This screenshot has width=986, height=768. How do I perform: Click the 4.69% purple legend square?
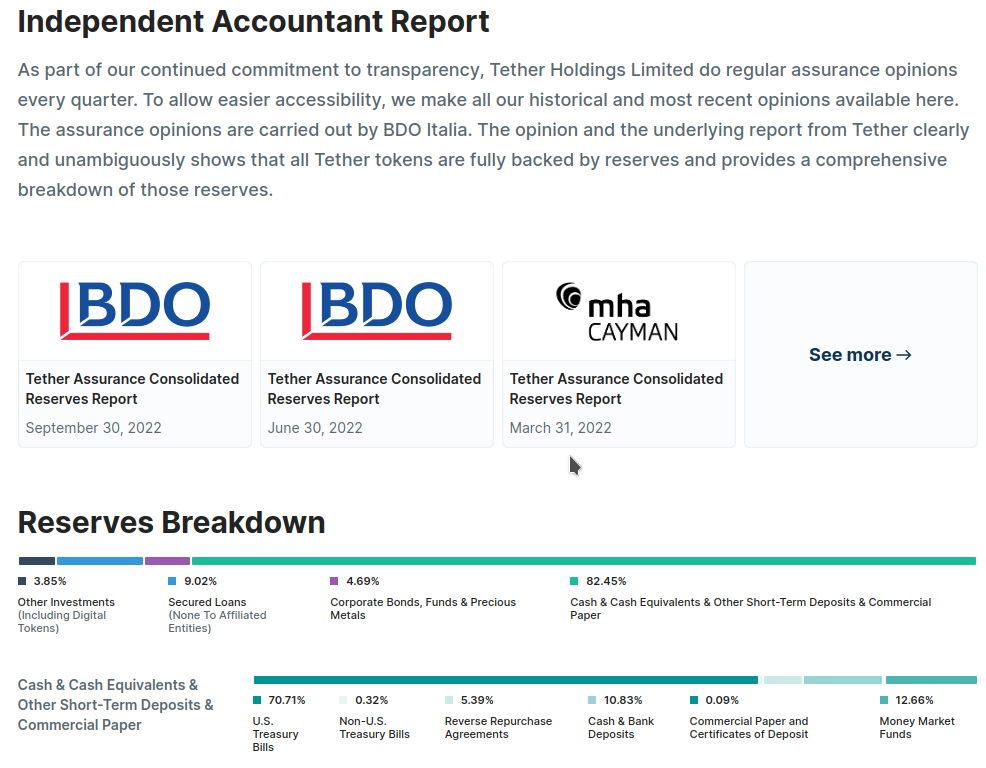pyautogui.click(x=335, y=581)
